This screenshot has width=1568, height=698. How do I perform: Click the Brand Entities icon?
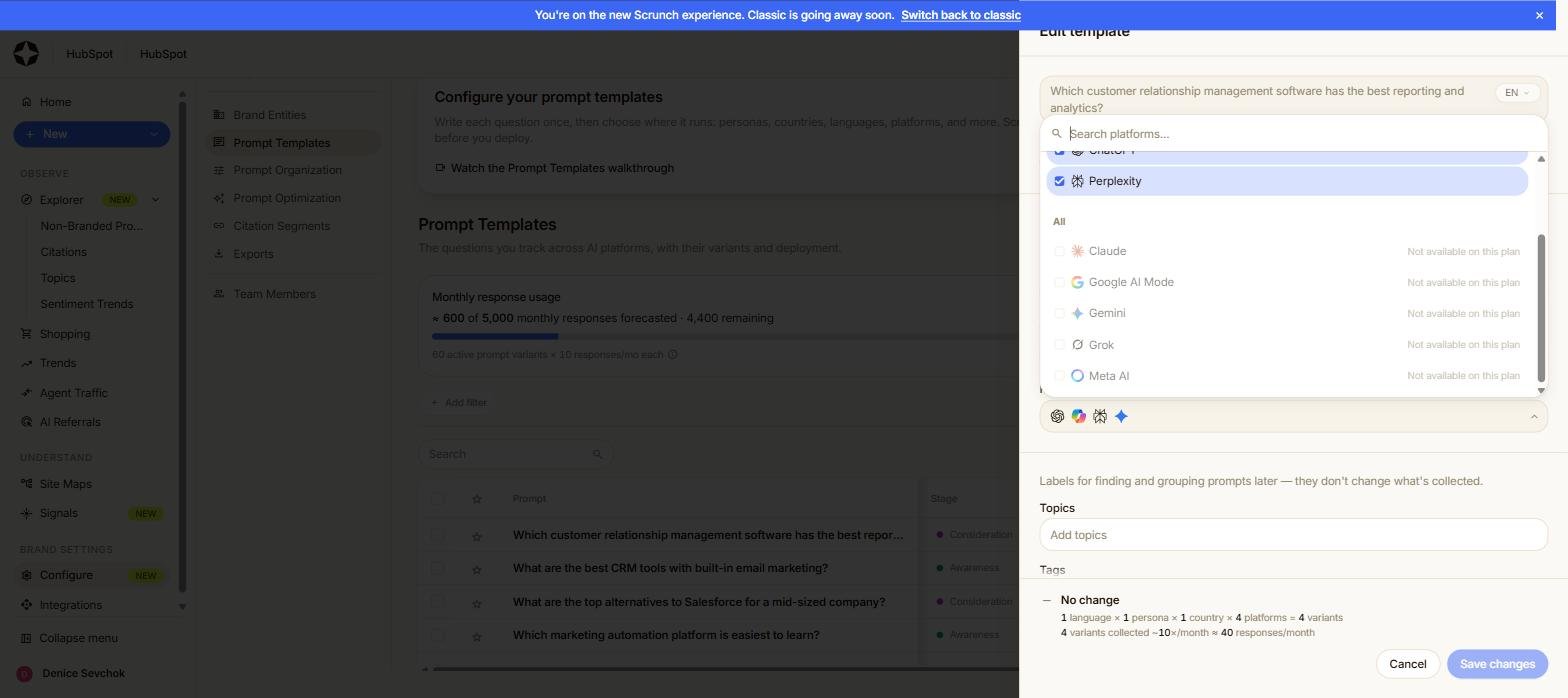point(219,115)
